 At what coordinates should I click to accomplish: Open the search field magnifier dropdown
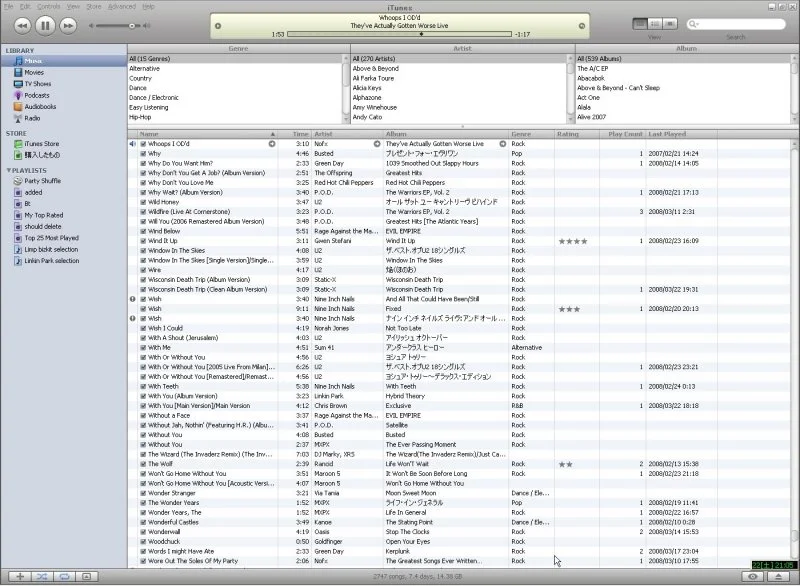(694, 24)
